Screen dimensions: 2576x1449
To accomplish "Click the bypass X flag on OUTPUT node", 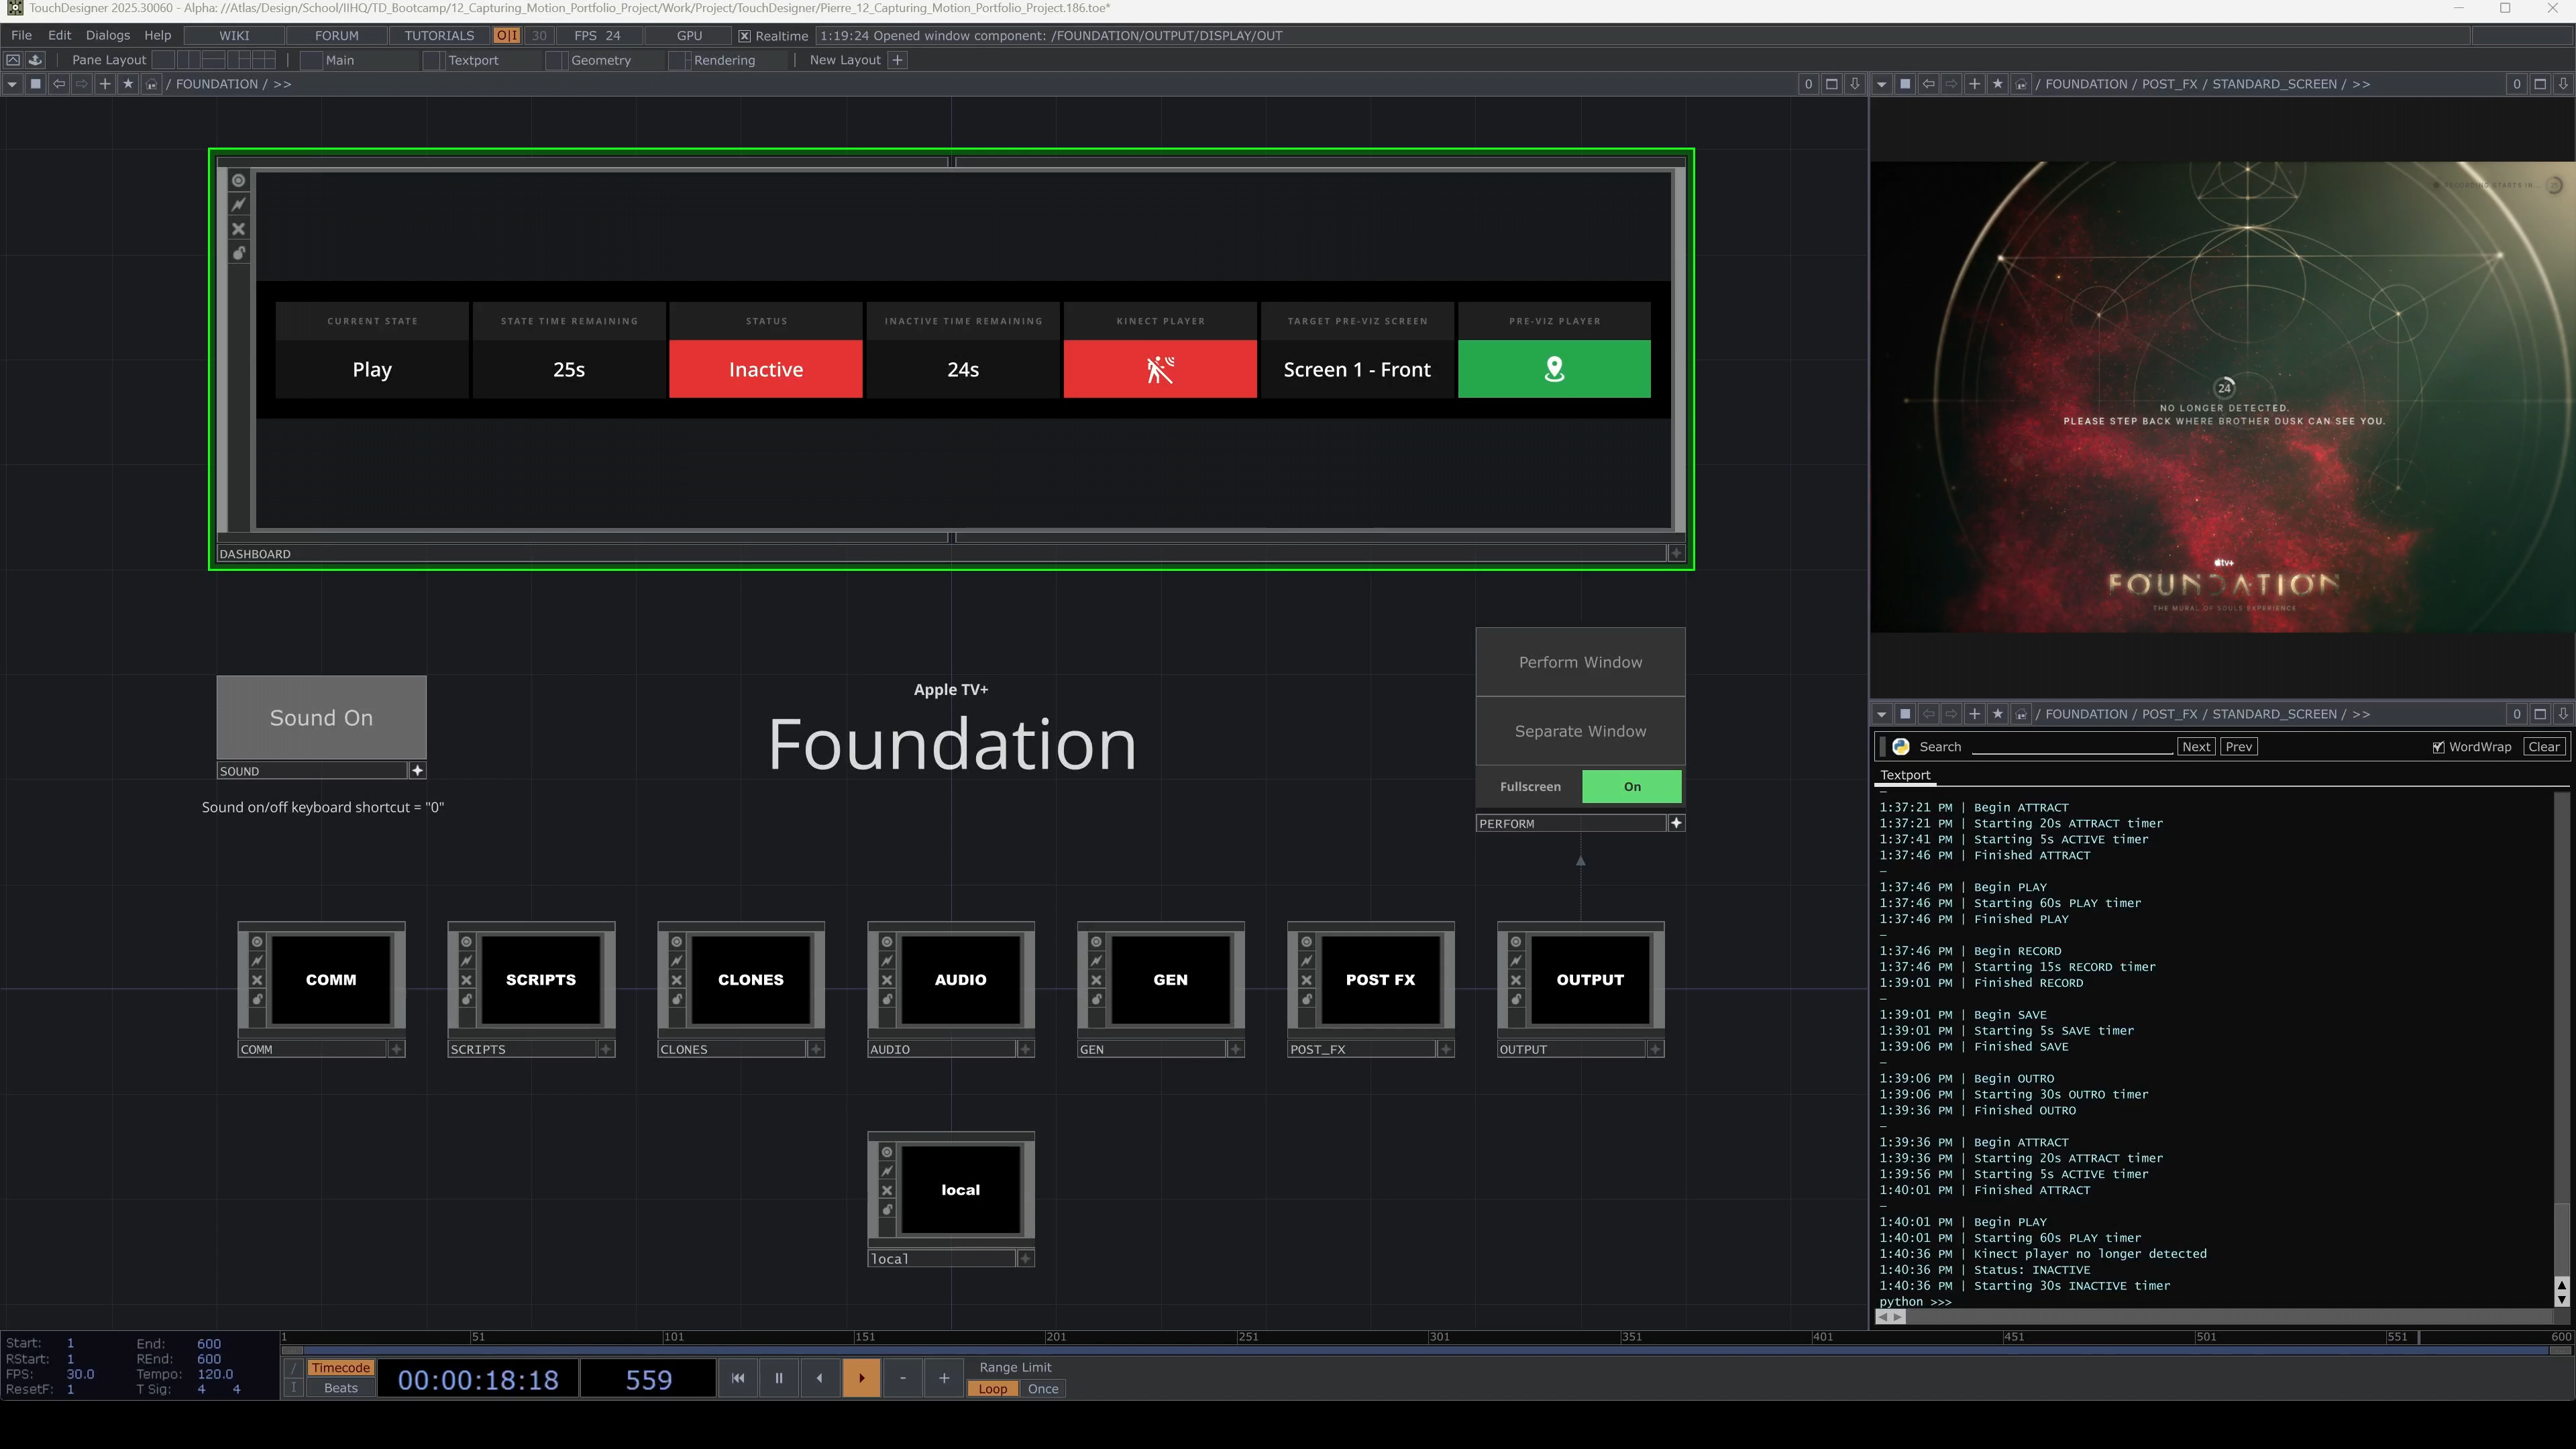I will click(1516, 980).
